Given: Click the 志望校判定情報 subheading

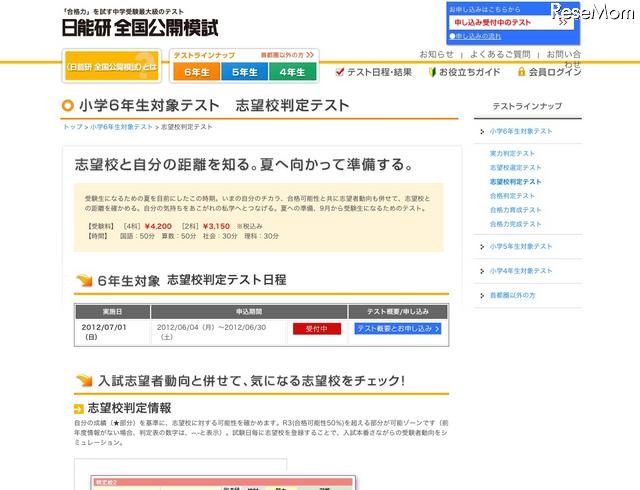Looking at the screenshot, I should pos(129,408).
